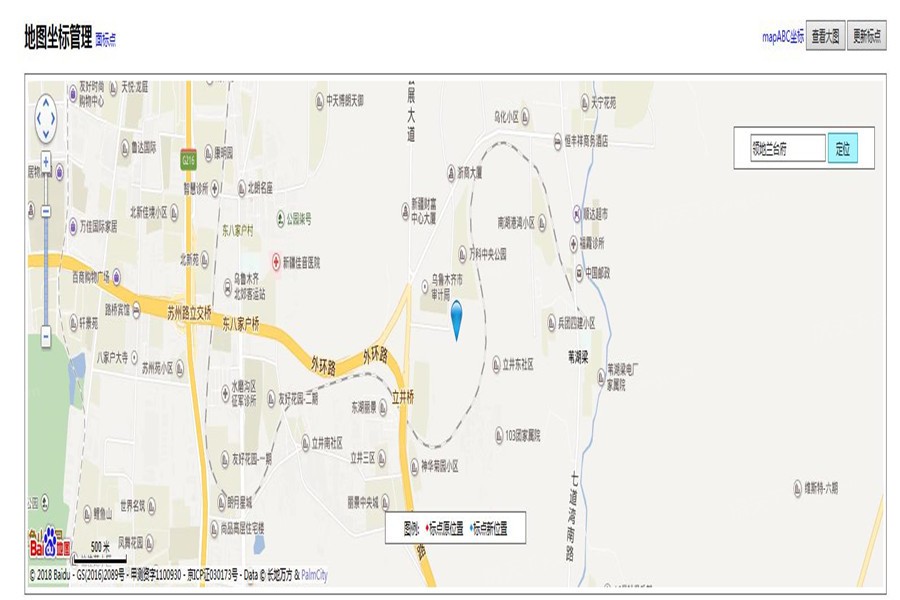This screenshot has width=900, height=600.
Task: Click the 中国邮政 post office icon
Action: [x=580, y=273]
